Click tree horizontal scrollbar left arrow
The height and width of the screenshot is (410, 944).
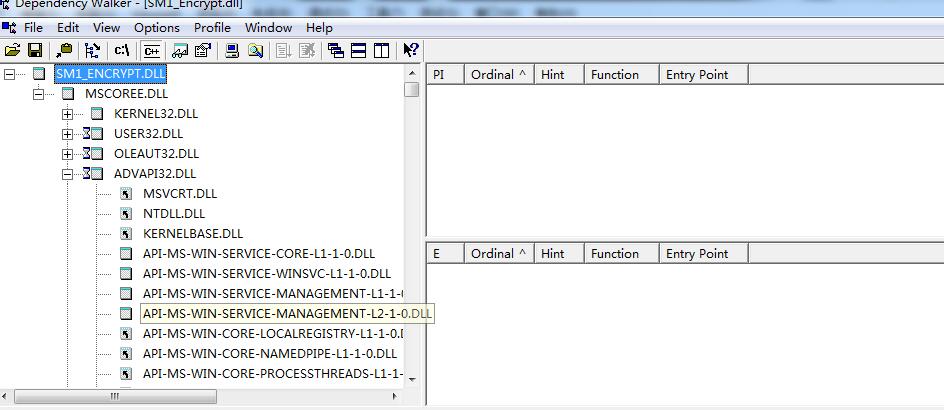pyautogui.click(x=5, y=396)
